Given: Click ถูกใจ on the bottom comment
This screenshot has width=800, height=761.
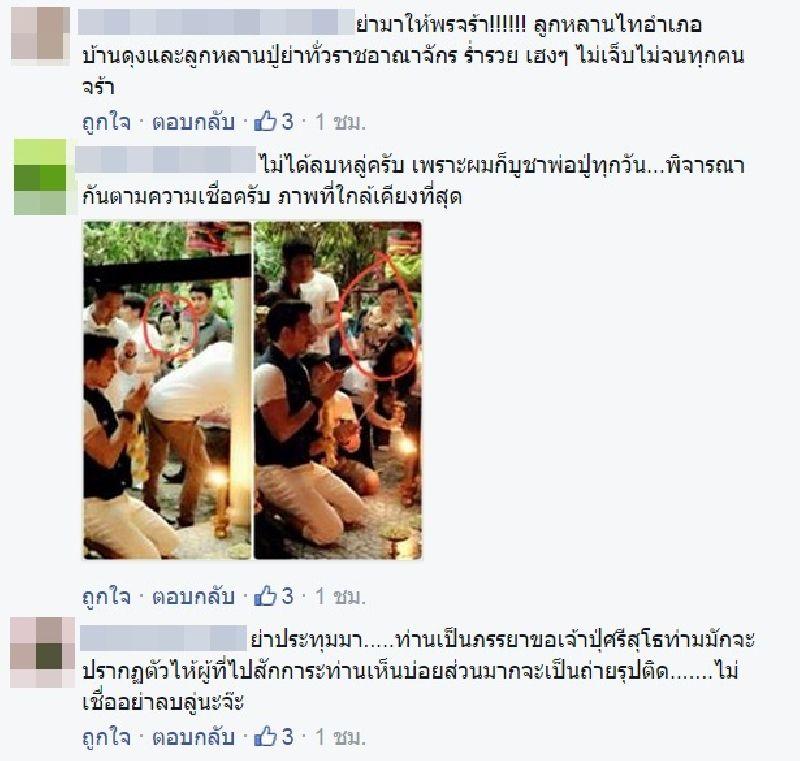Looking at the screenshot, I should pyautogui.click(x=107, y=738).
